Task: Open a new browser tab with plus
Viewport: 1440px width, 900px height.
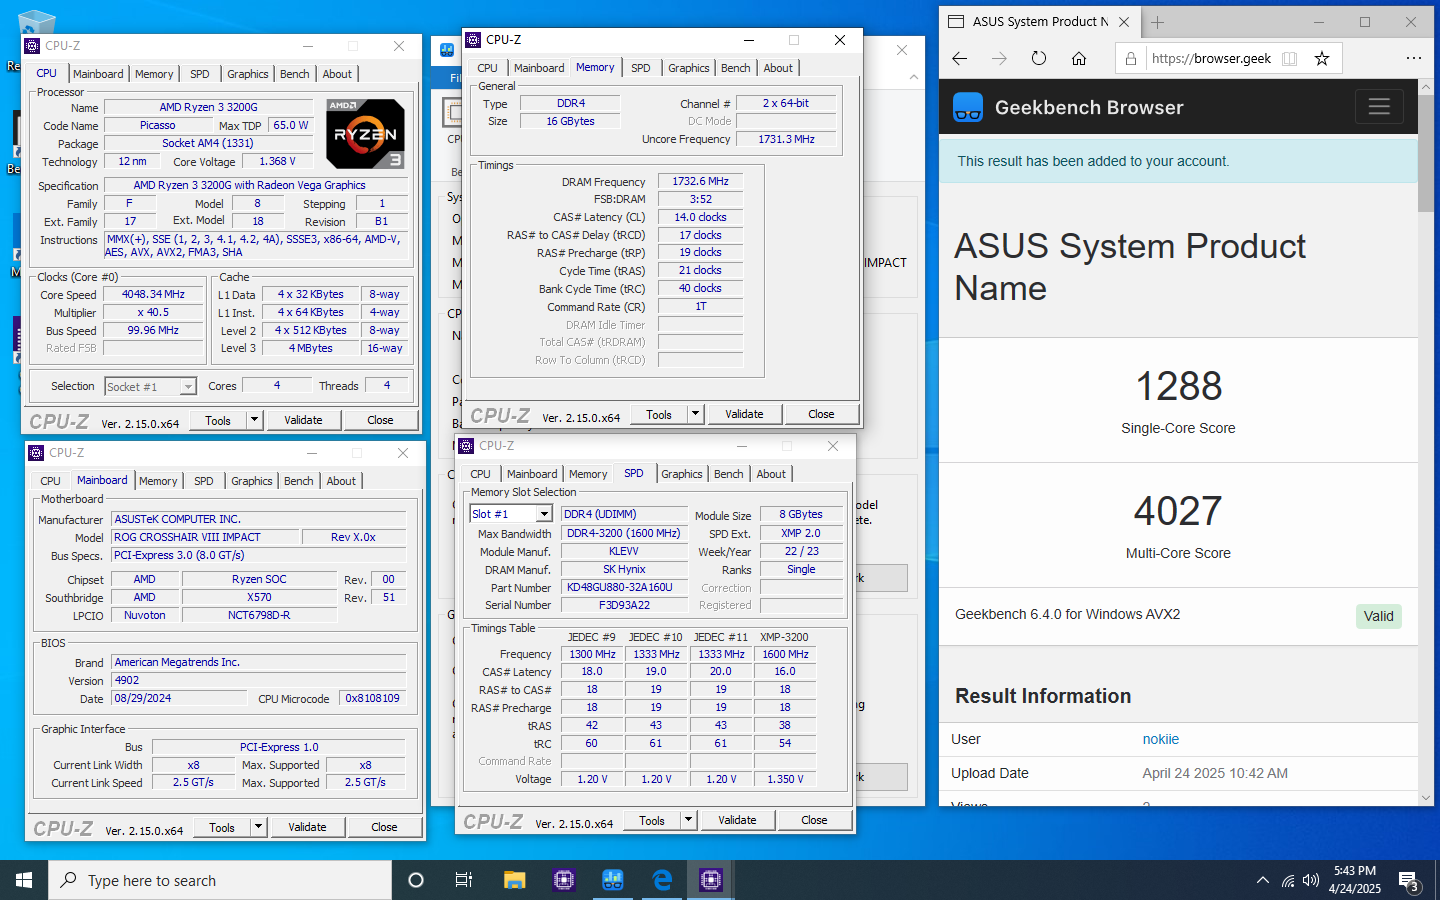Action: 1158,22
